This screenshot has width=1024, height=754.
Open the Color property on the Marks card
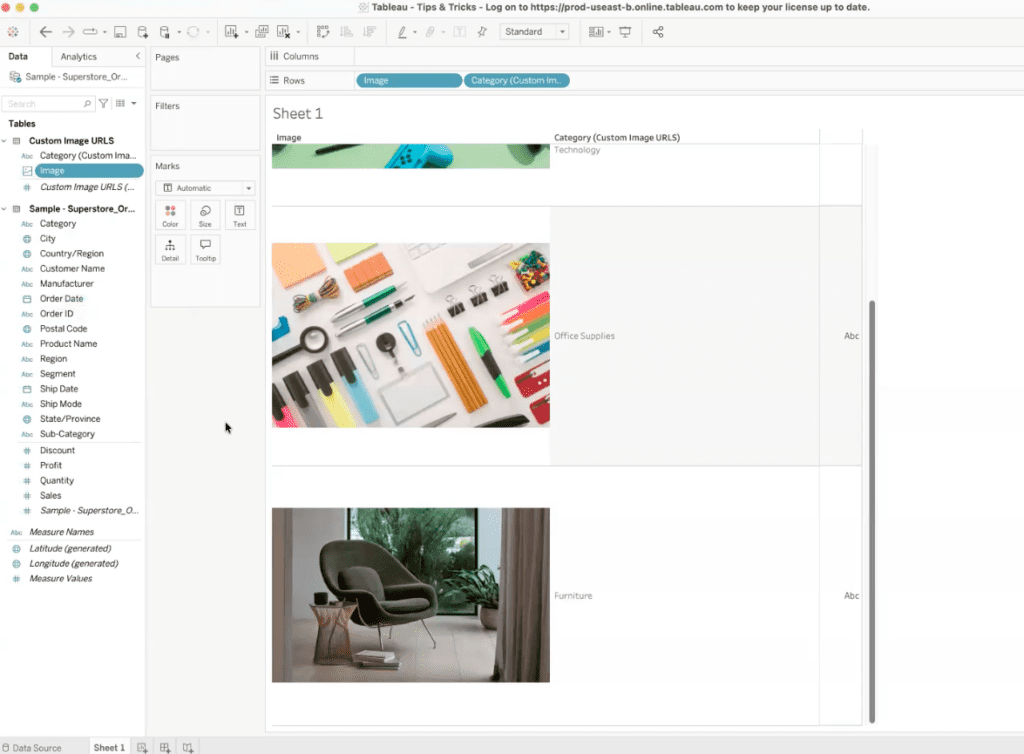pos(170,214)
